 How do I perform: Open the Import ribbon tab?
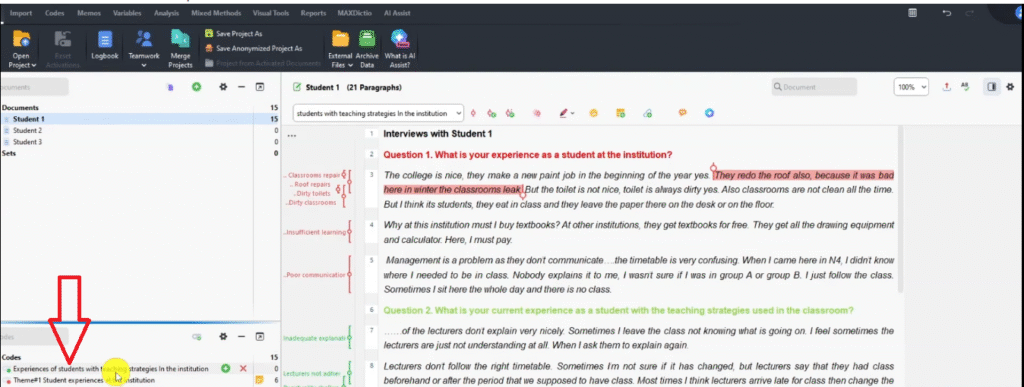(x=21, y=13)
